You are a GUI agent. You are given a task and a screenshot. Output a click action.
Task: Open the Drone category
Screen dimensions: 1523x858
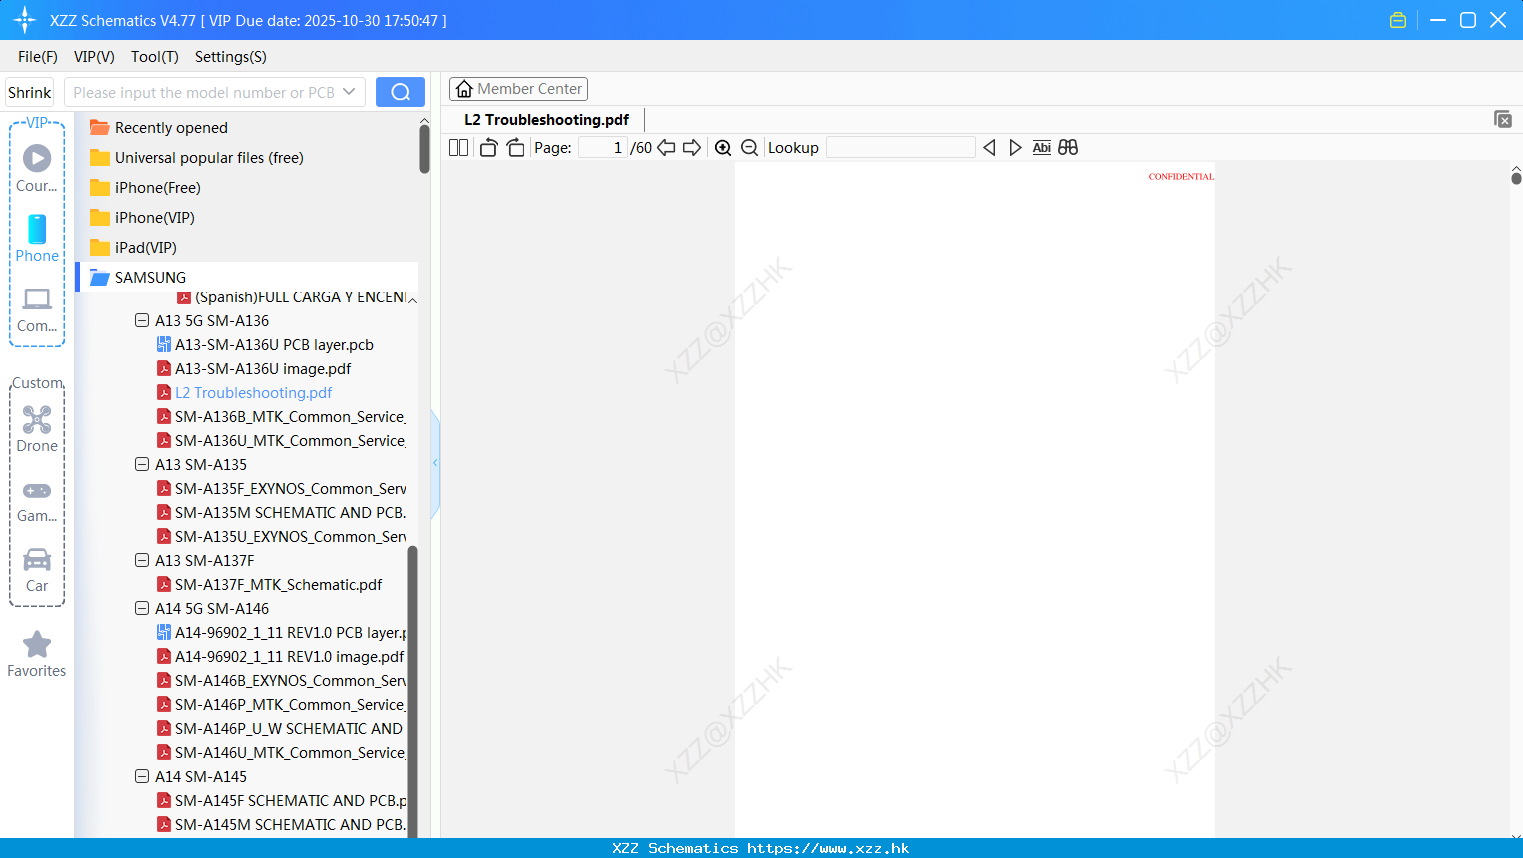tap(37, 429)
